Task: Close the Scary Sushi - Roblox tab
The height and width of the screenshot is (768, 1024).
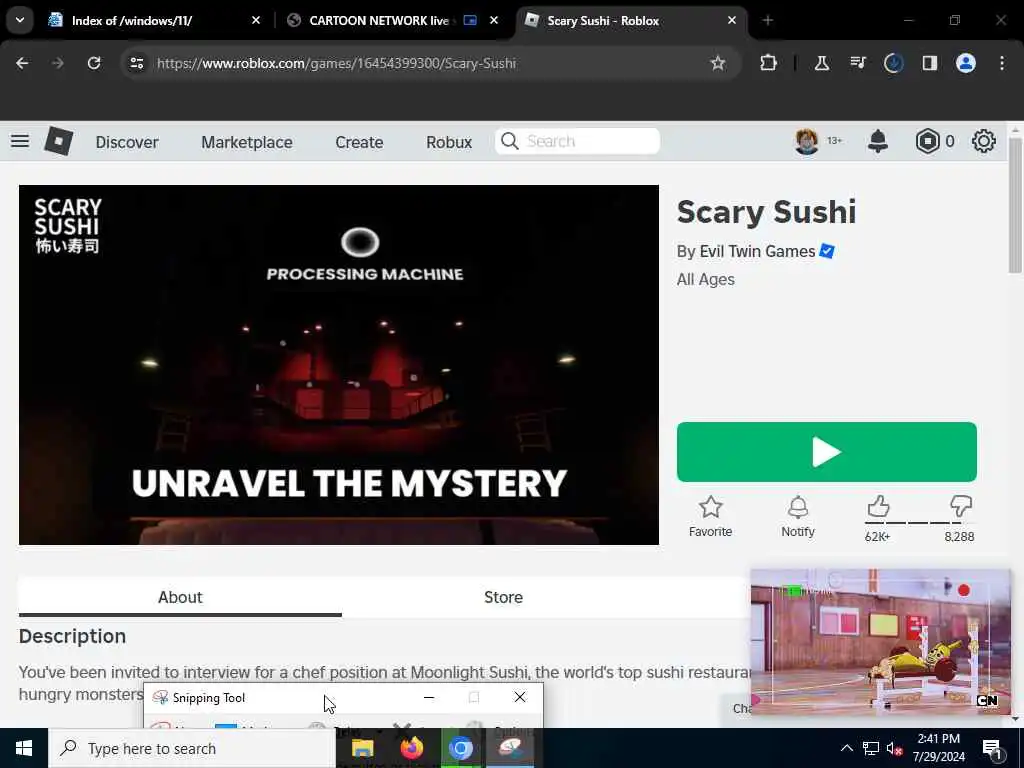Action: [x=732, y=20]
